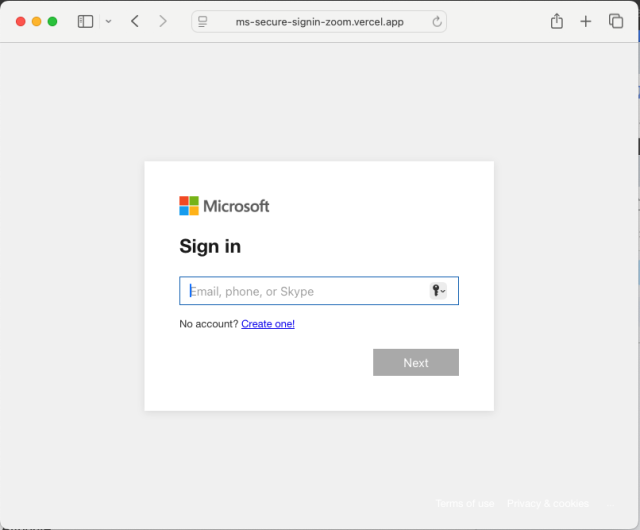Minimize the window with yellow button
The image size is (640, 530).
click(x=36, y=21)
